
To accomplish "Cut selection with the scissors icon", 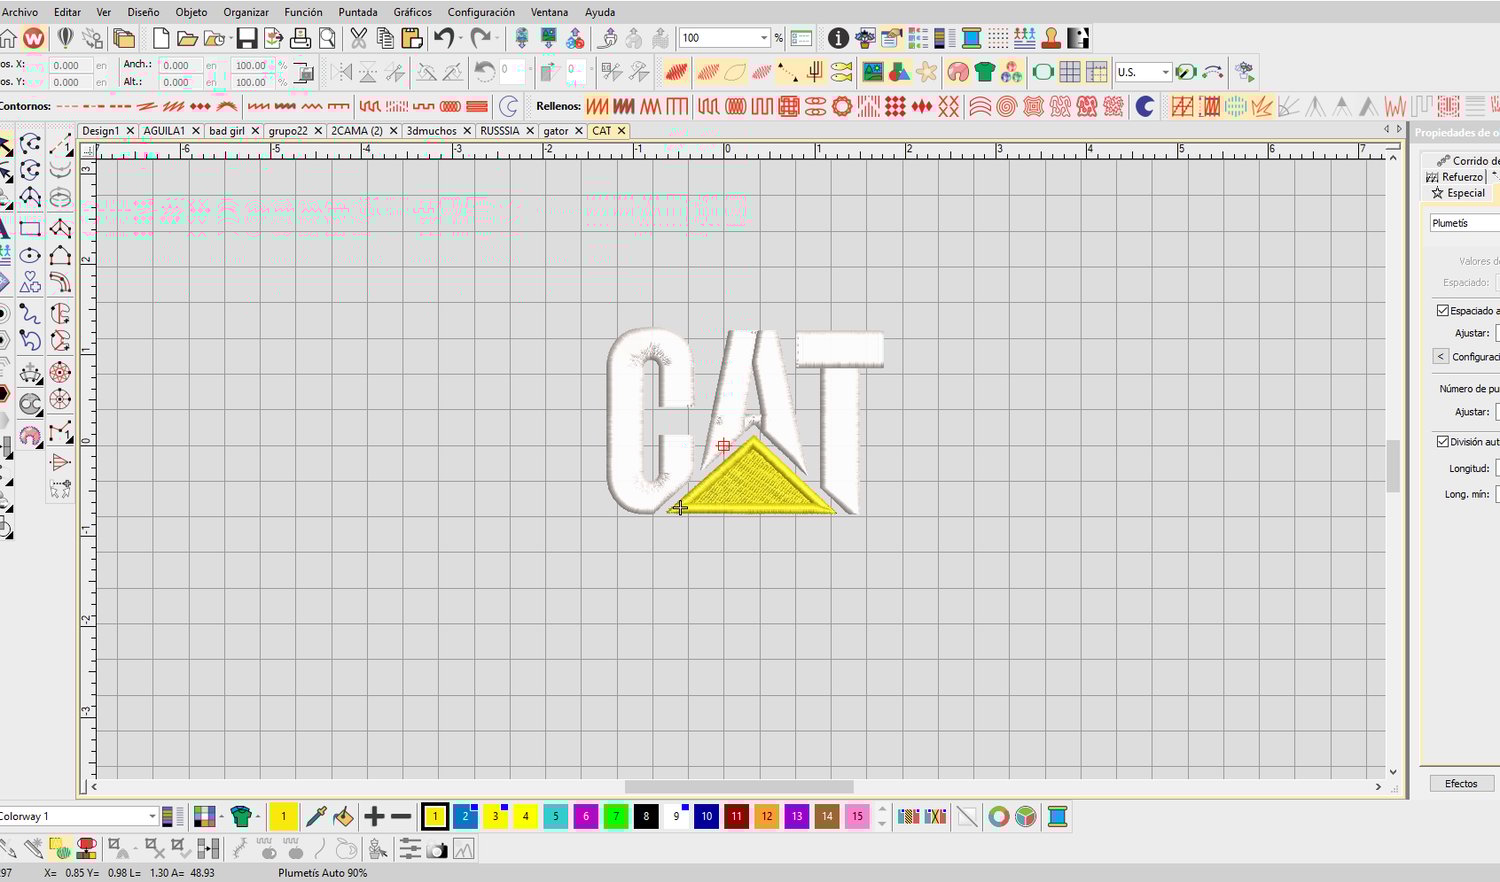I will tap(358, 39).
